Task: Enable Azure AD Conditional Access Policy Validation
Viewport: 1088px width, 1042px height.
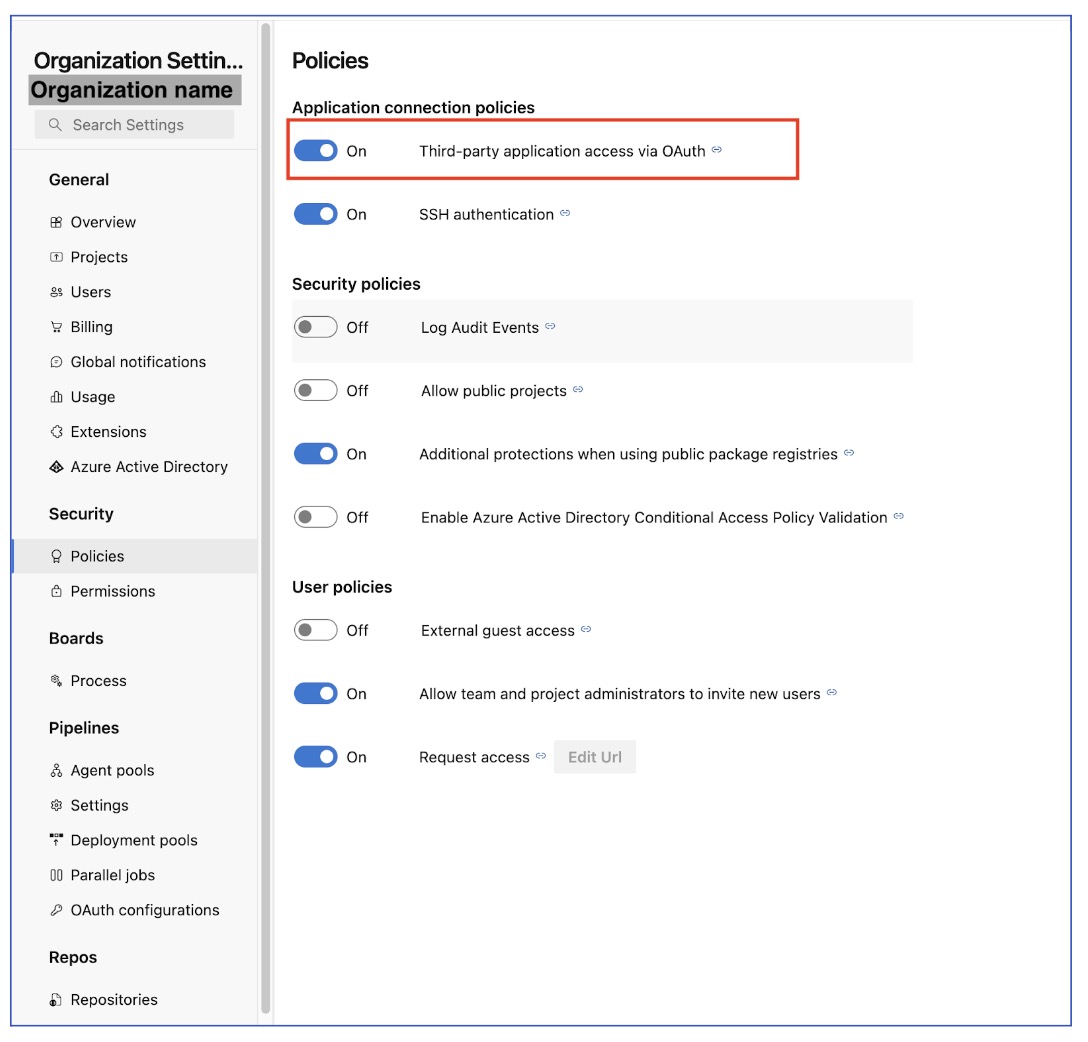Action: pyautogui.click(x=316, y=517)
